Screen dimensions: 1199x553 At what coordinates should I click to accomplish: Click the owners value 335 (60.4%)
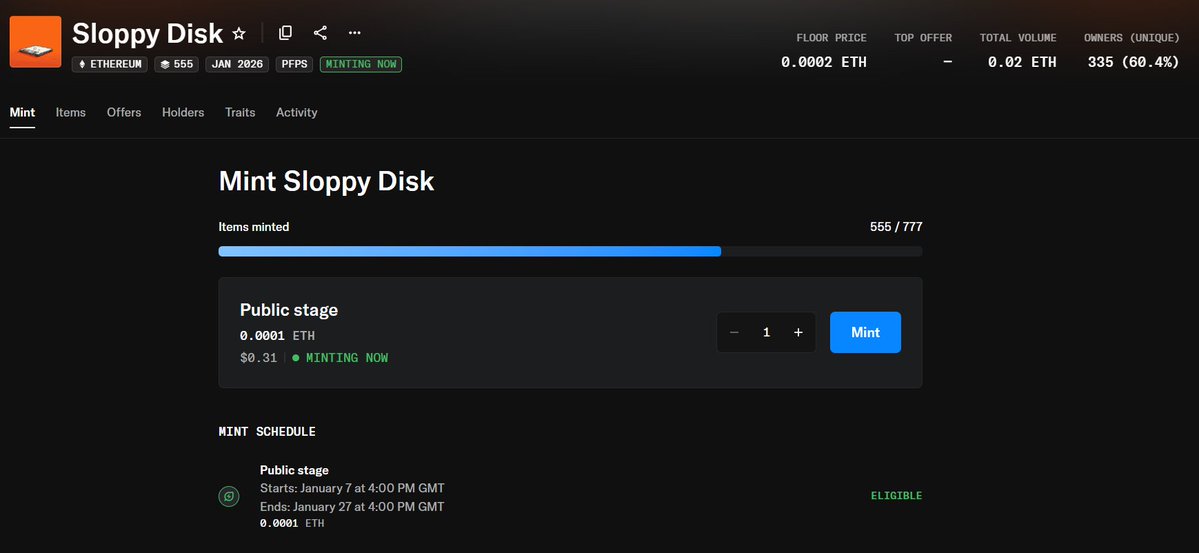pyautogui.click(x=1133, y=62)
